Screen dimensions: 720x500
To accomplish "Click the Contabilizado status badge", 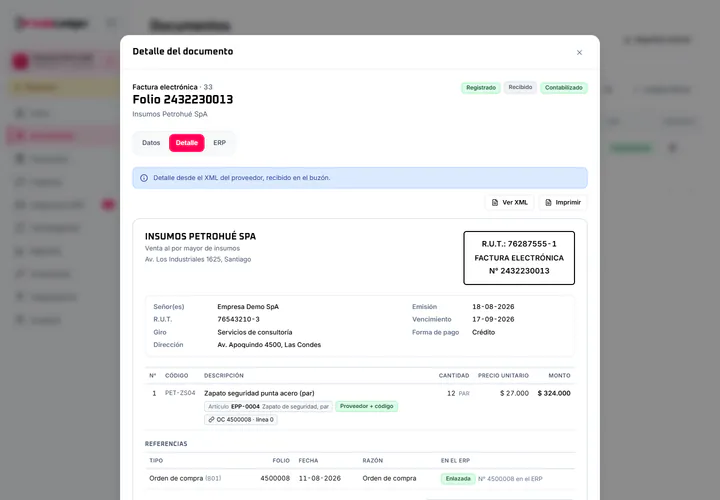I will click(x=563, y=88).
